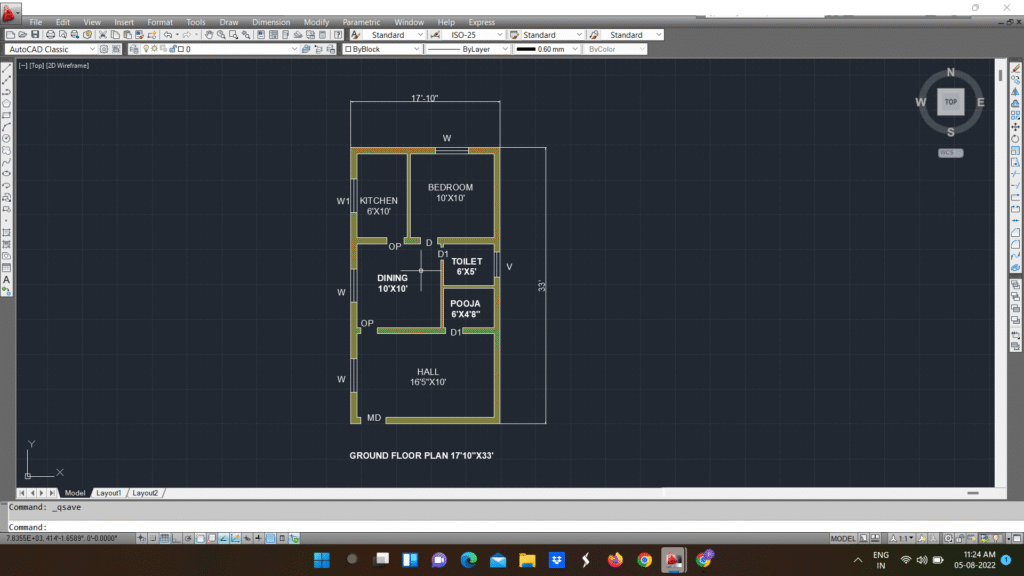Click the Make Object's Layer Current icon
This screenshot has width=1024, height=576.
pyautogui.click(x=306, y=49)
